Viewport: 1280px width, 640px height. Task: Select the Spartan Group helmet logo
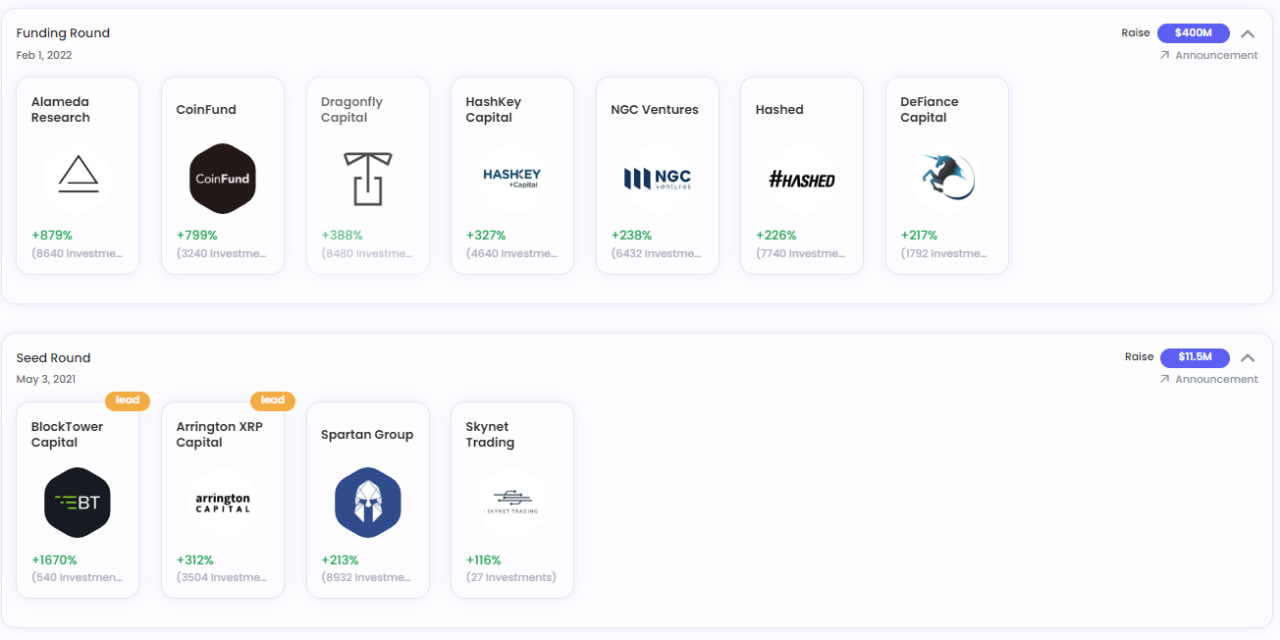[368, 503]
